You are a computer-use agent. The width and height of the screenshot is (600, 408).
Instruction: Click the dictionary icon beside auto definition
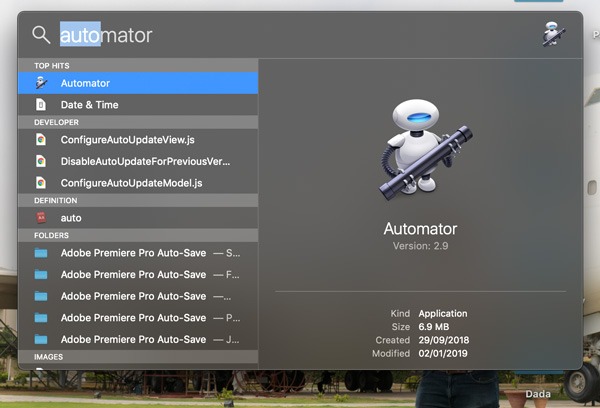[41, 218]
